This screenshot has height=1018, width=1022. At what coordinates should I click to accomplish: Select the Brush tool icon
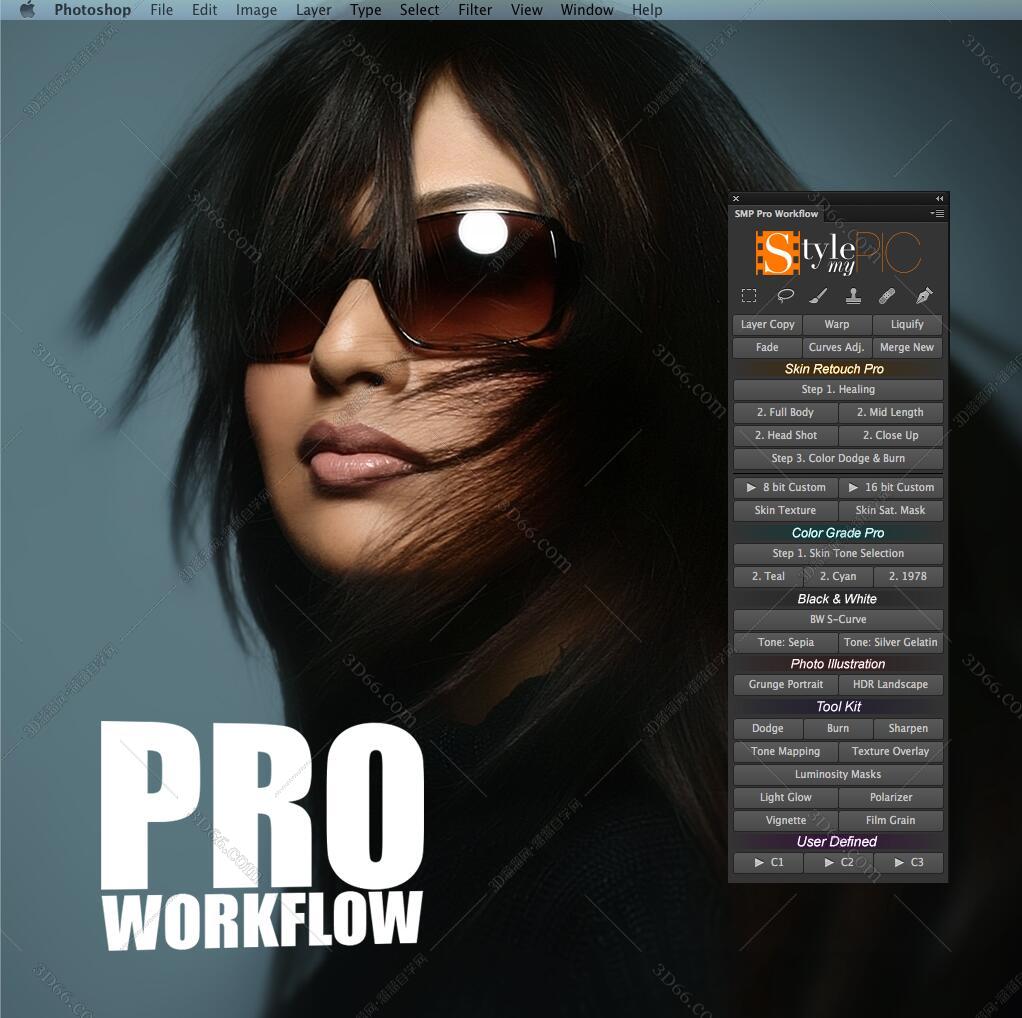pos(818,296)
